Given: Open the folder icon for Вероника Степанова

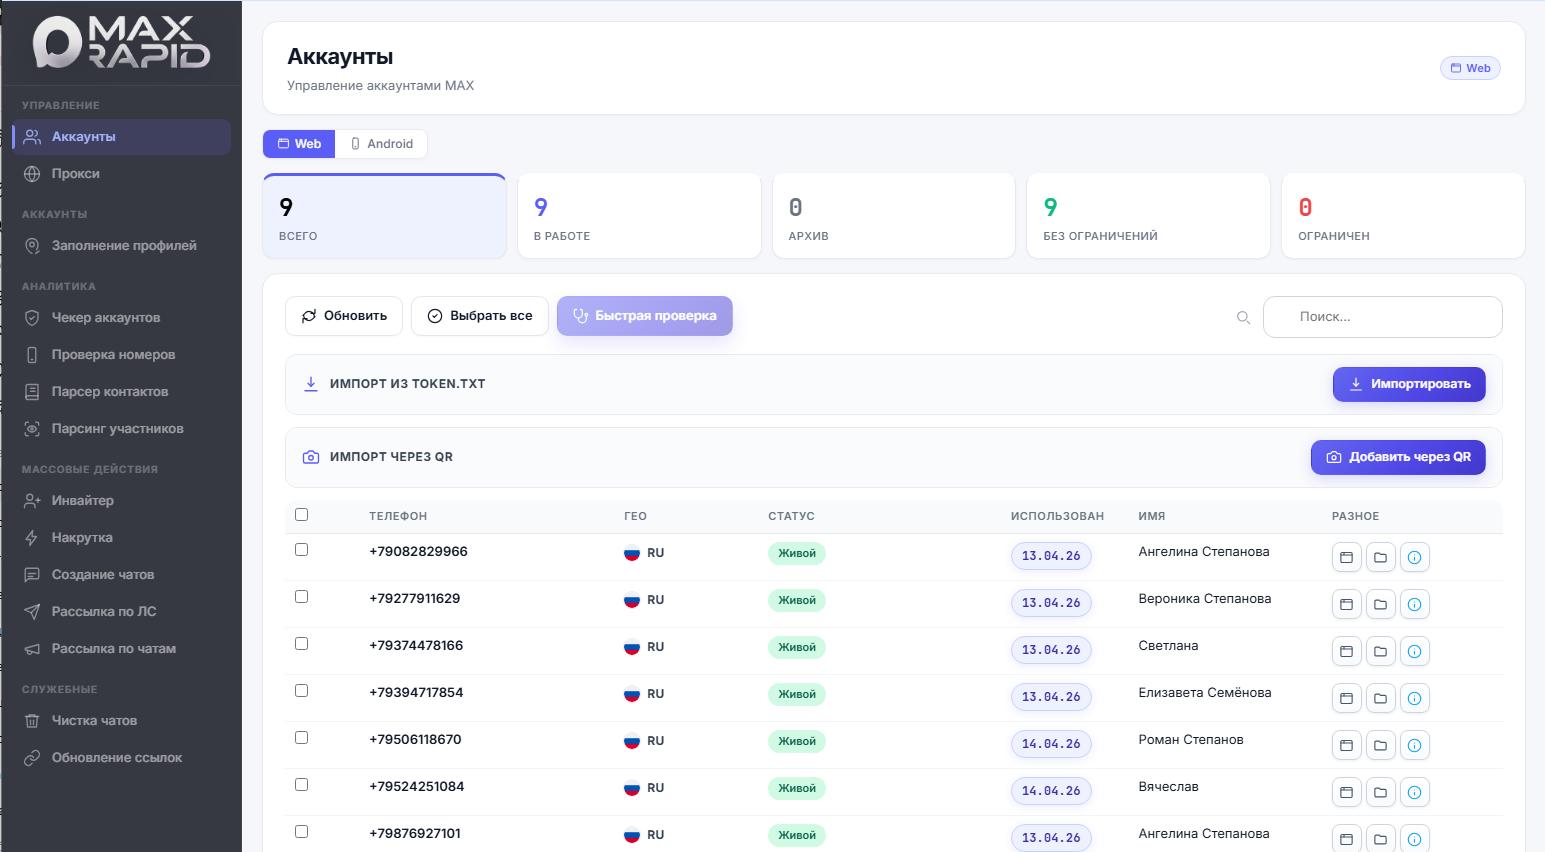Looking at the screenshot, I should (x=1380, y=604).
